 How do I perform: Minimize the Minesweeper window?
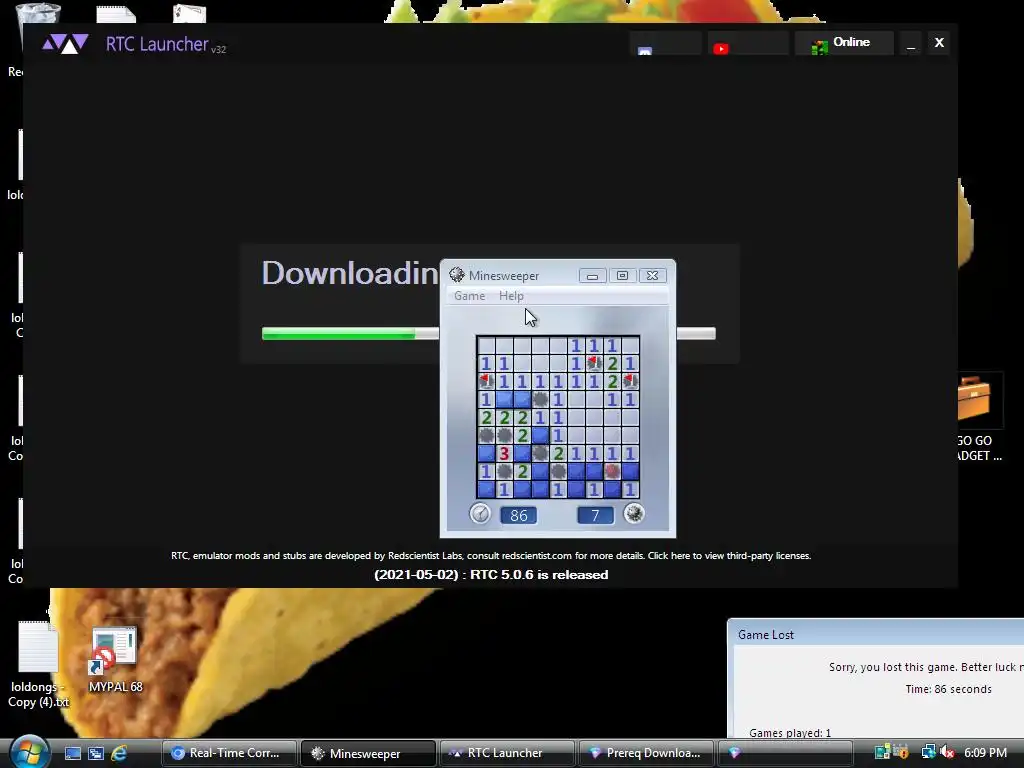(592, 276)
